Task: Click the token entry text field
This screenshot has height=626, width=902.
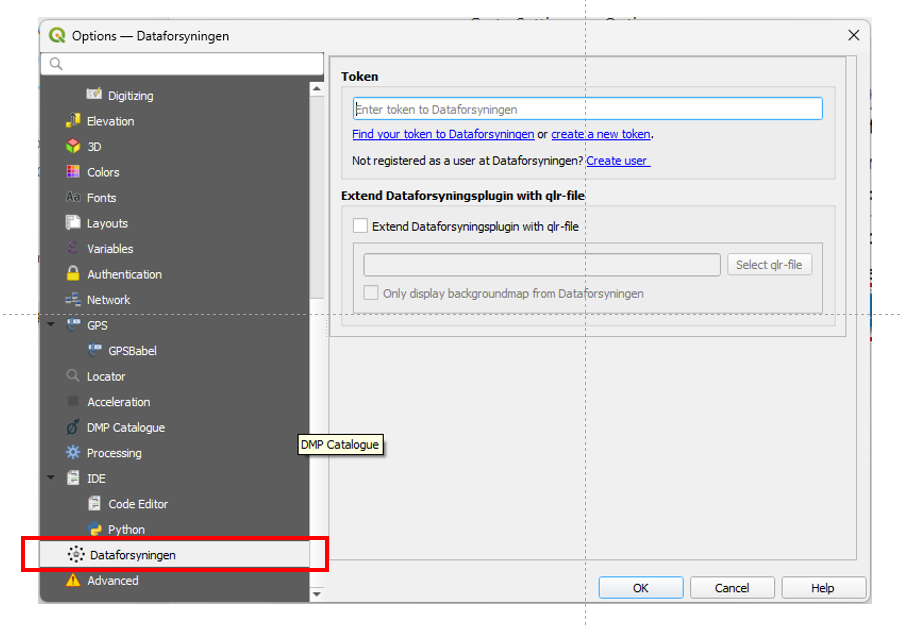Action: coord(587,109)
